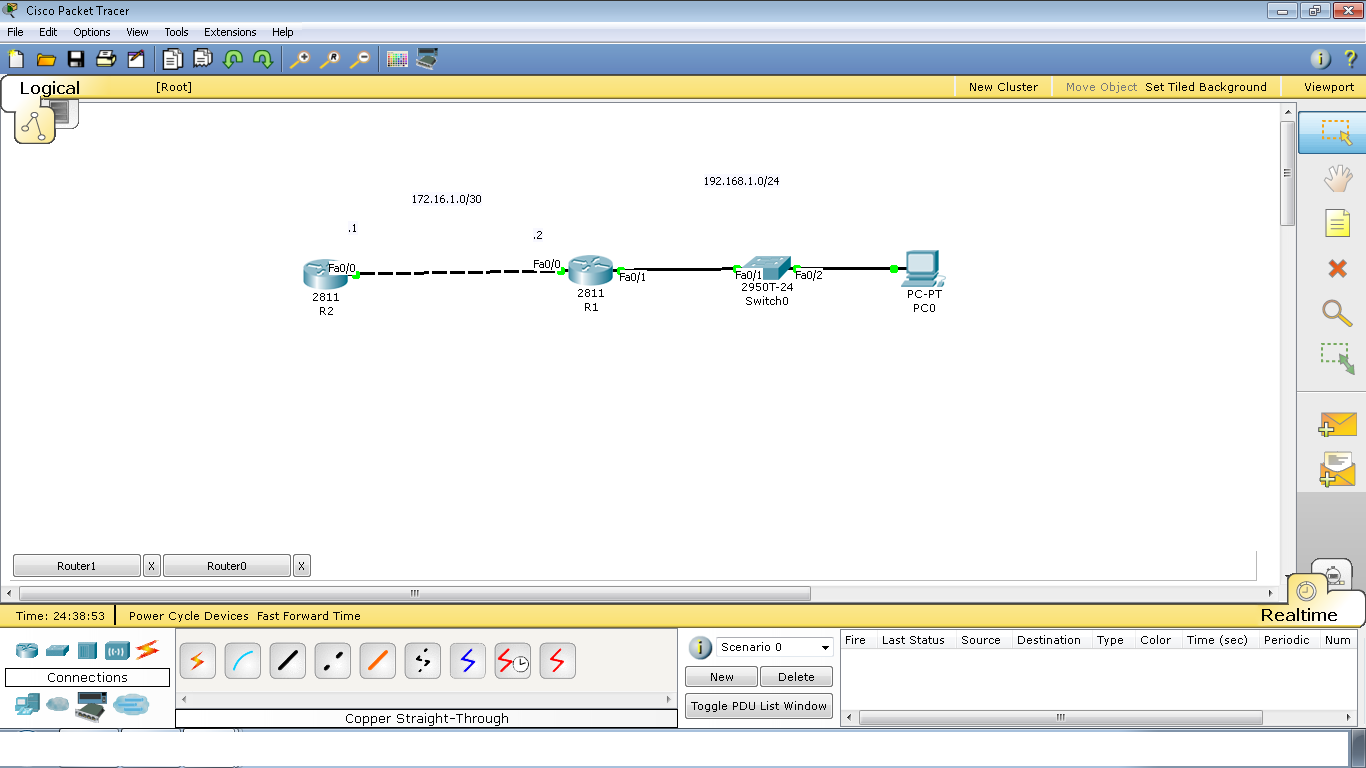Open the Options menu
1366x768 pixels.
[x=92, y=32]
